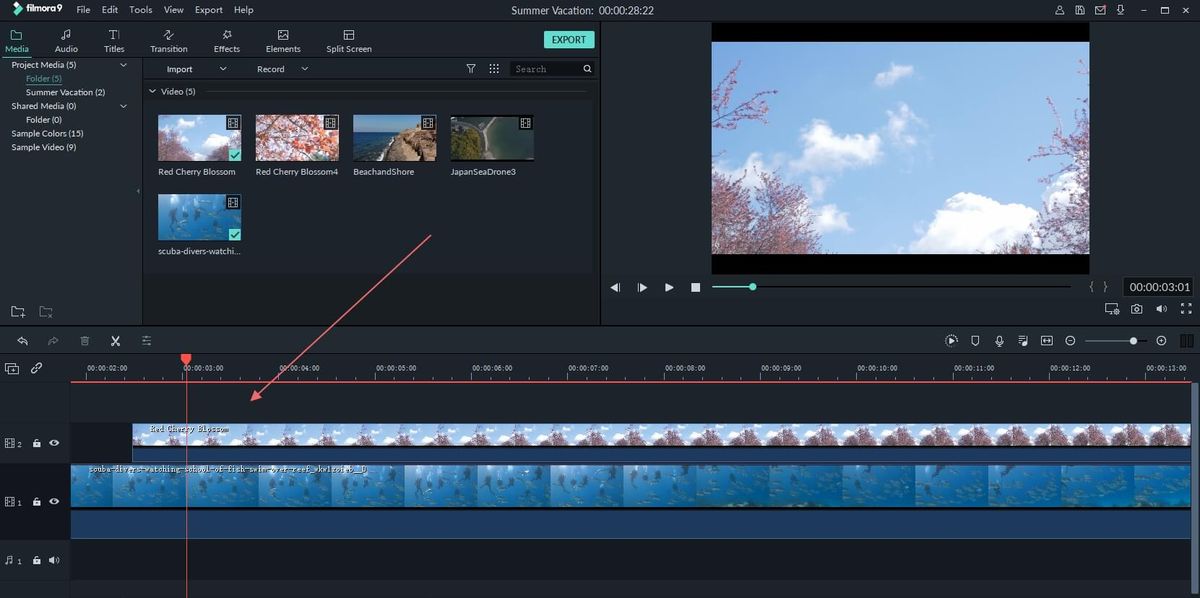
Task: Take a snapshot with camera icon
Action: tap(1137, 310)
